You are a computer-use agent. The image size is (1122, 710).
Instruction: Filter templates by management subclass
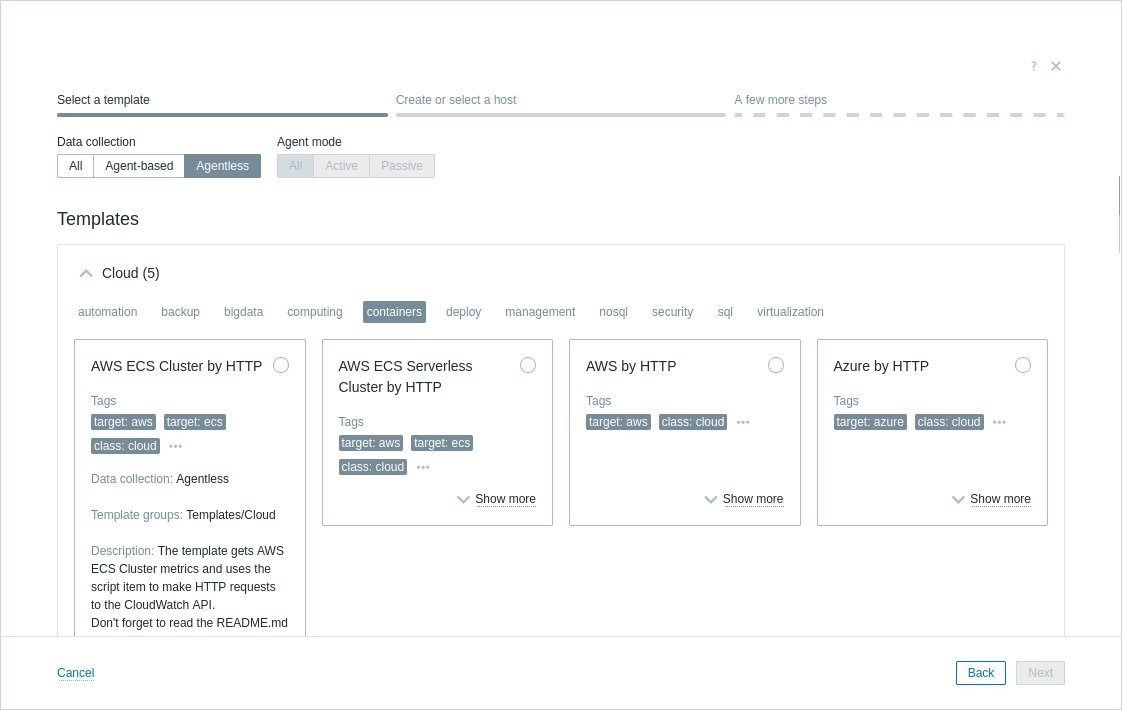540,312
